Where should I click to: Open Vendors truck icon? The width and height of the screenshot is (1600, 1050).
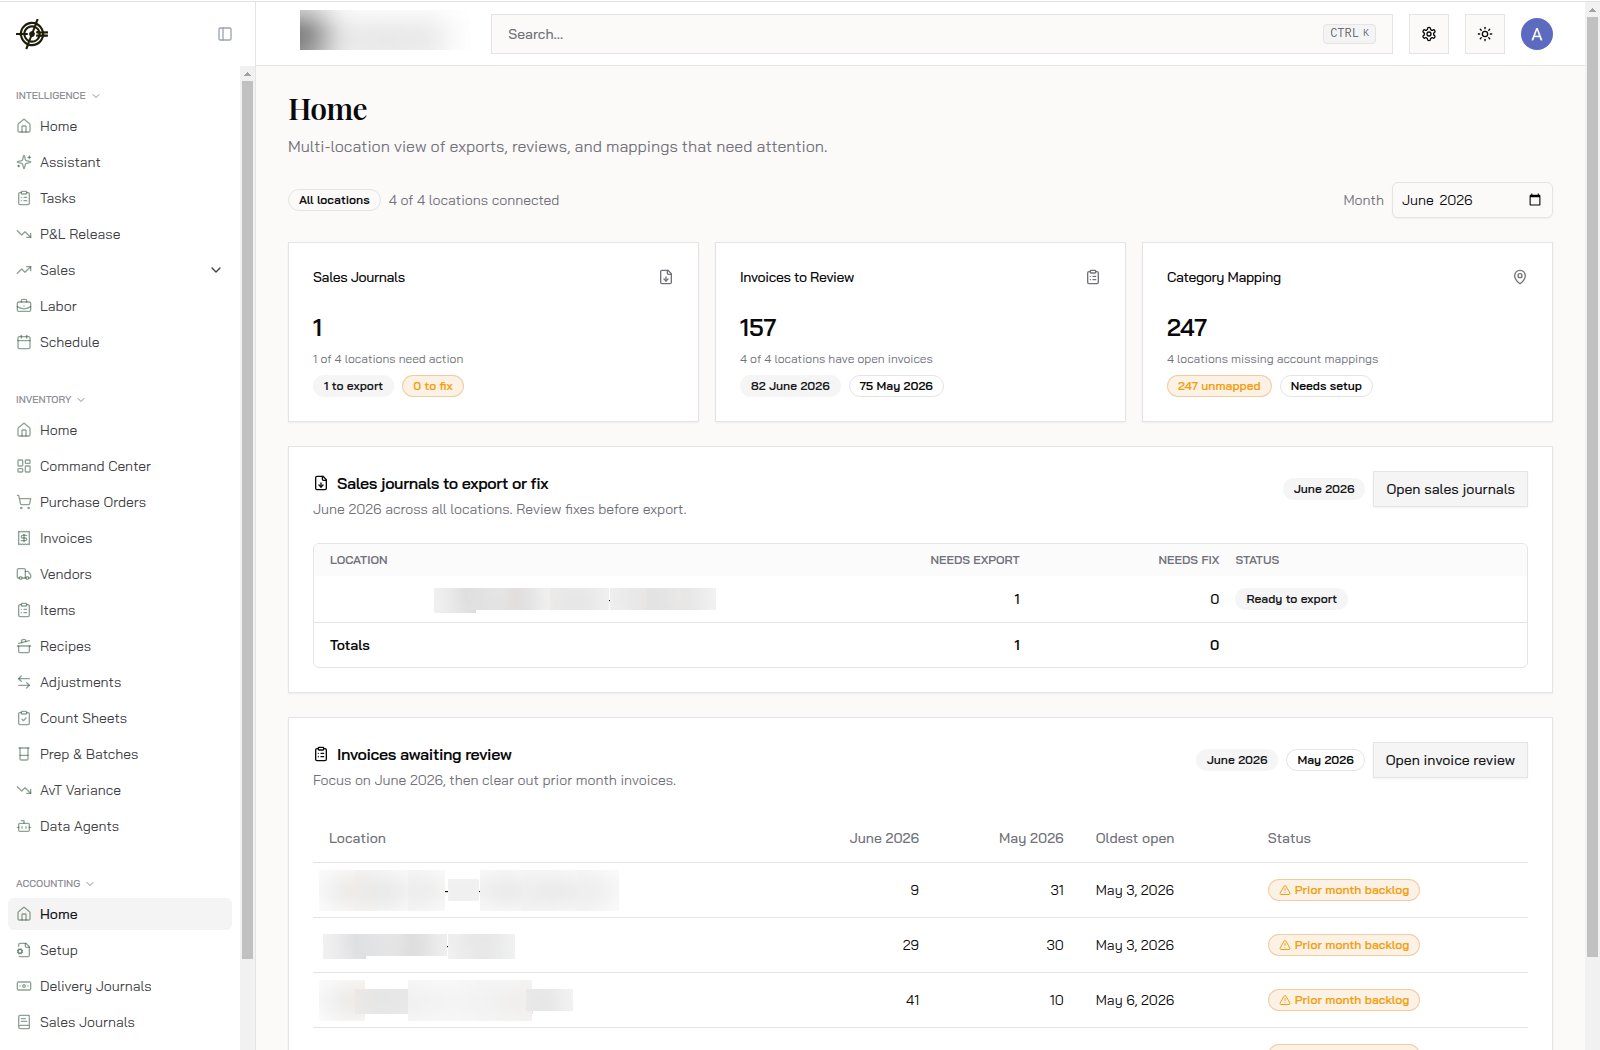[24, 574]
